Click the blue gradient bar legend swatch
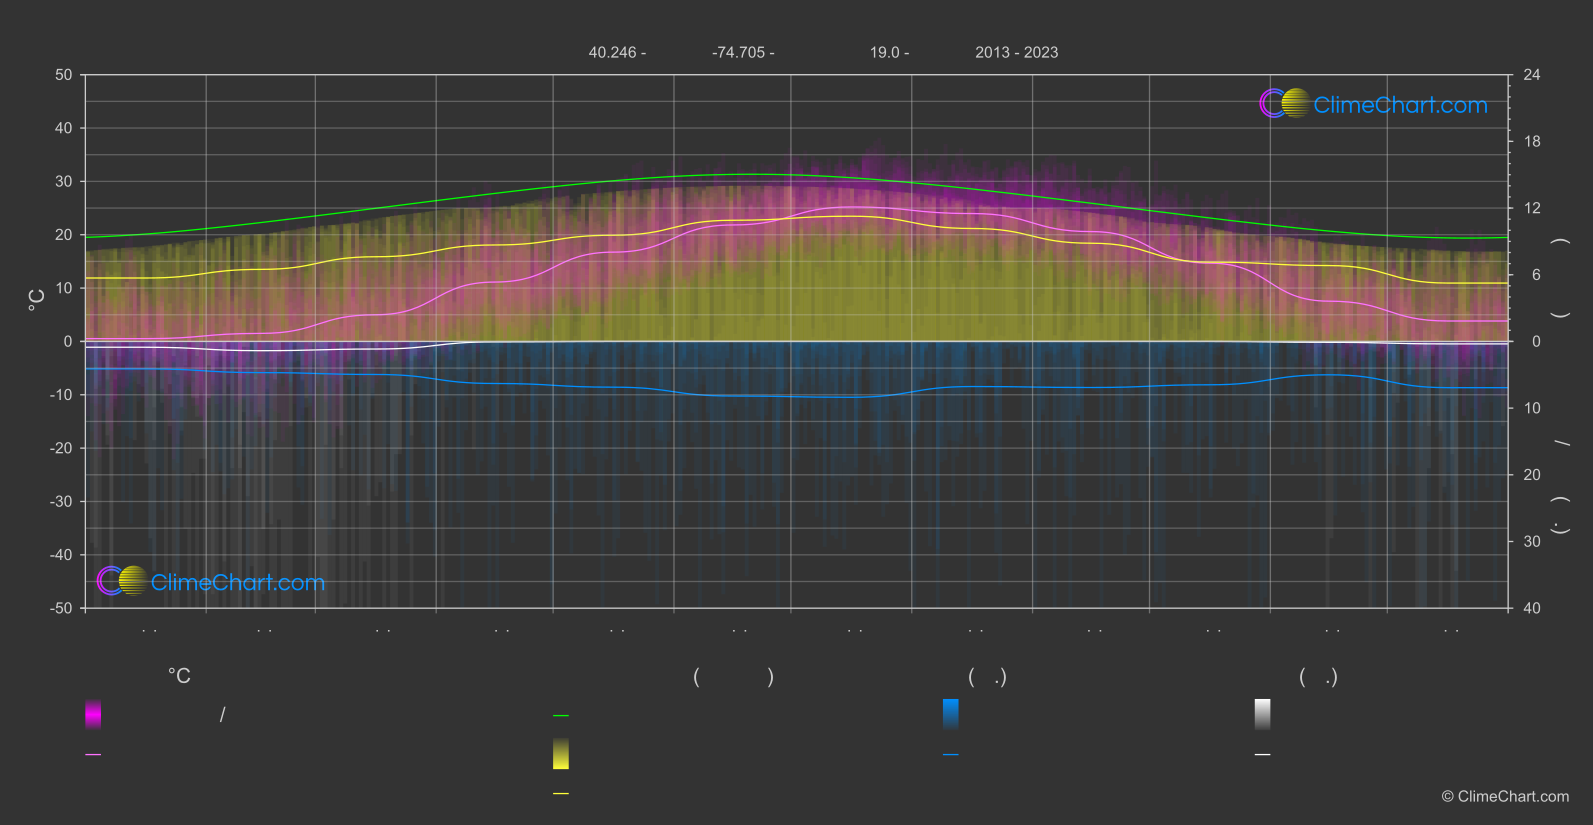1593x825 pixels. [x=951, y=714]
